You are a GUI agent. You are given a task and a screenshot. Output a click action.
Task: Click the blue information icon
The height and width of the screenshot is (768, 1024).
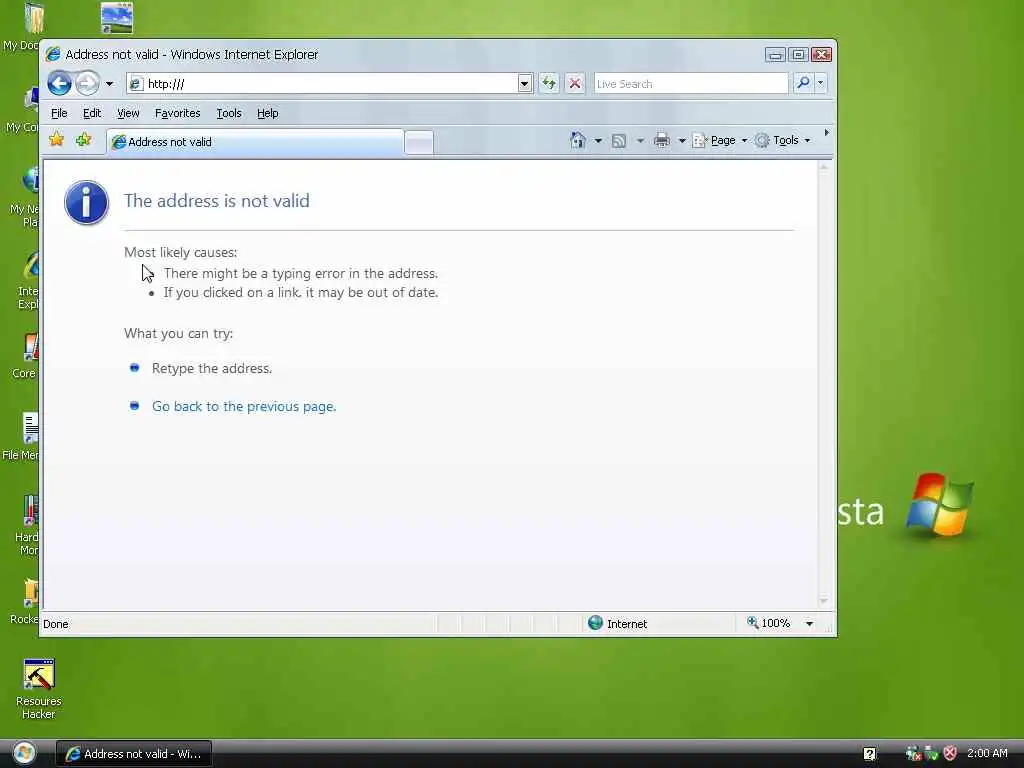86,202
